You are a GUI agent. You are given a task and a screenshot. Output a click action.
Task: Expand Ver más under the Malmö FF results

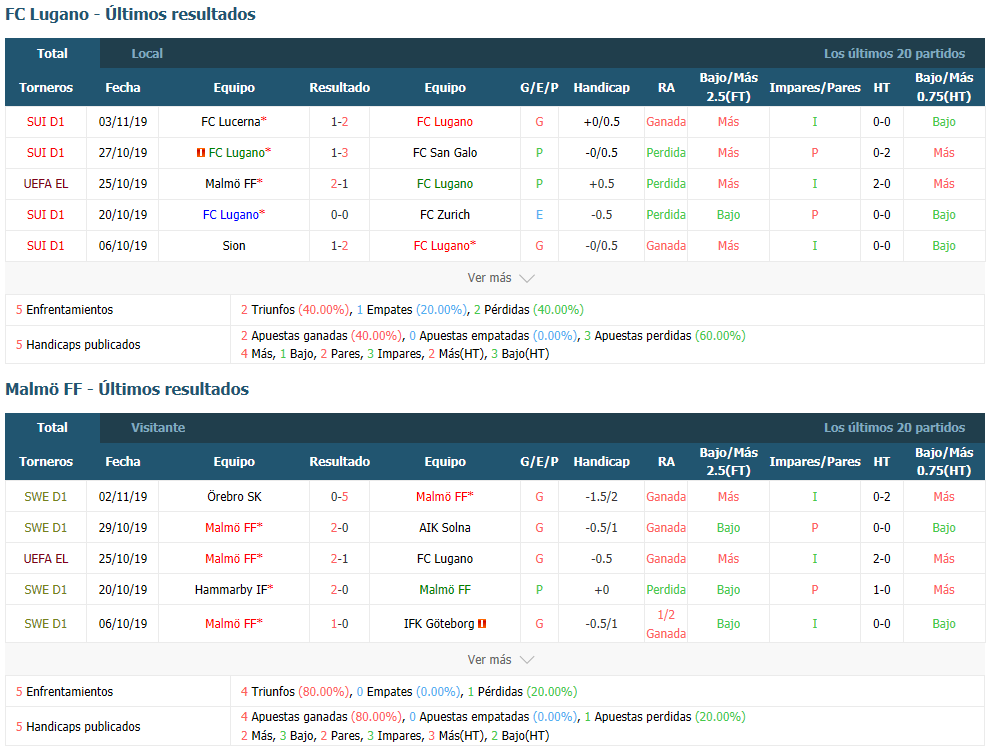coord(500,660)
